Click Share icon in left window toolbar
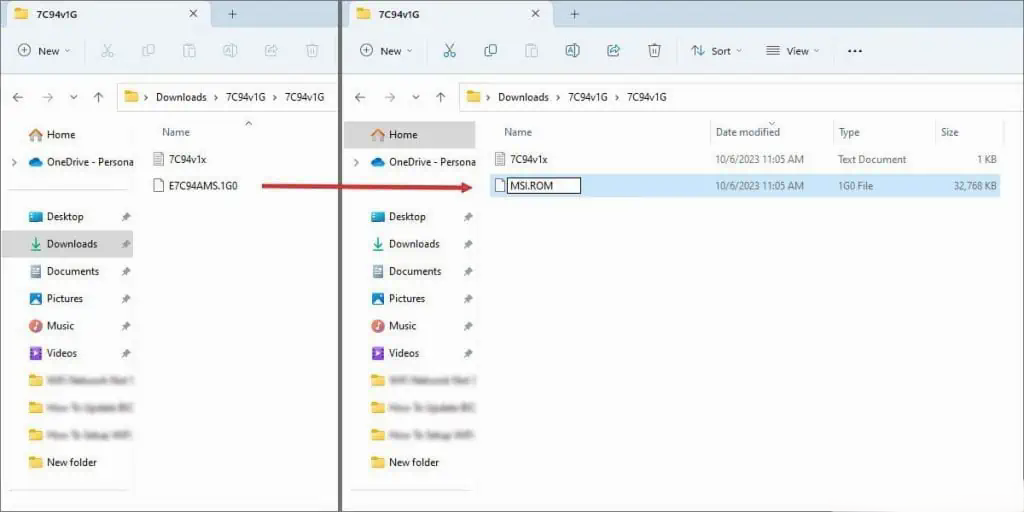 (271, 51)
